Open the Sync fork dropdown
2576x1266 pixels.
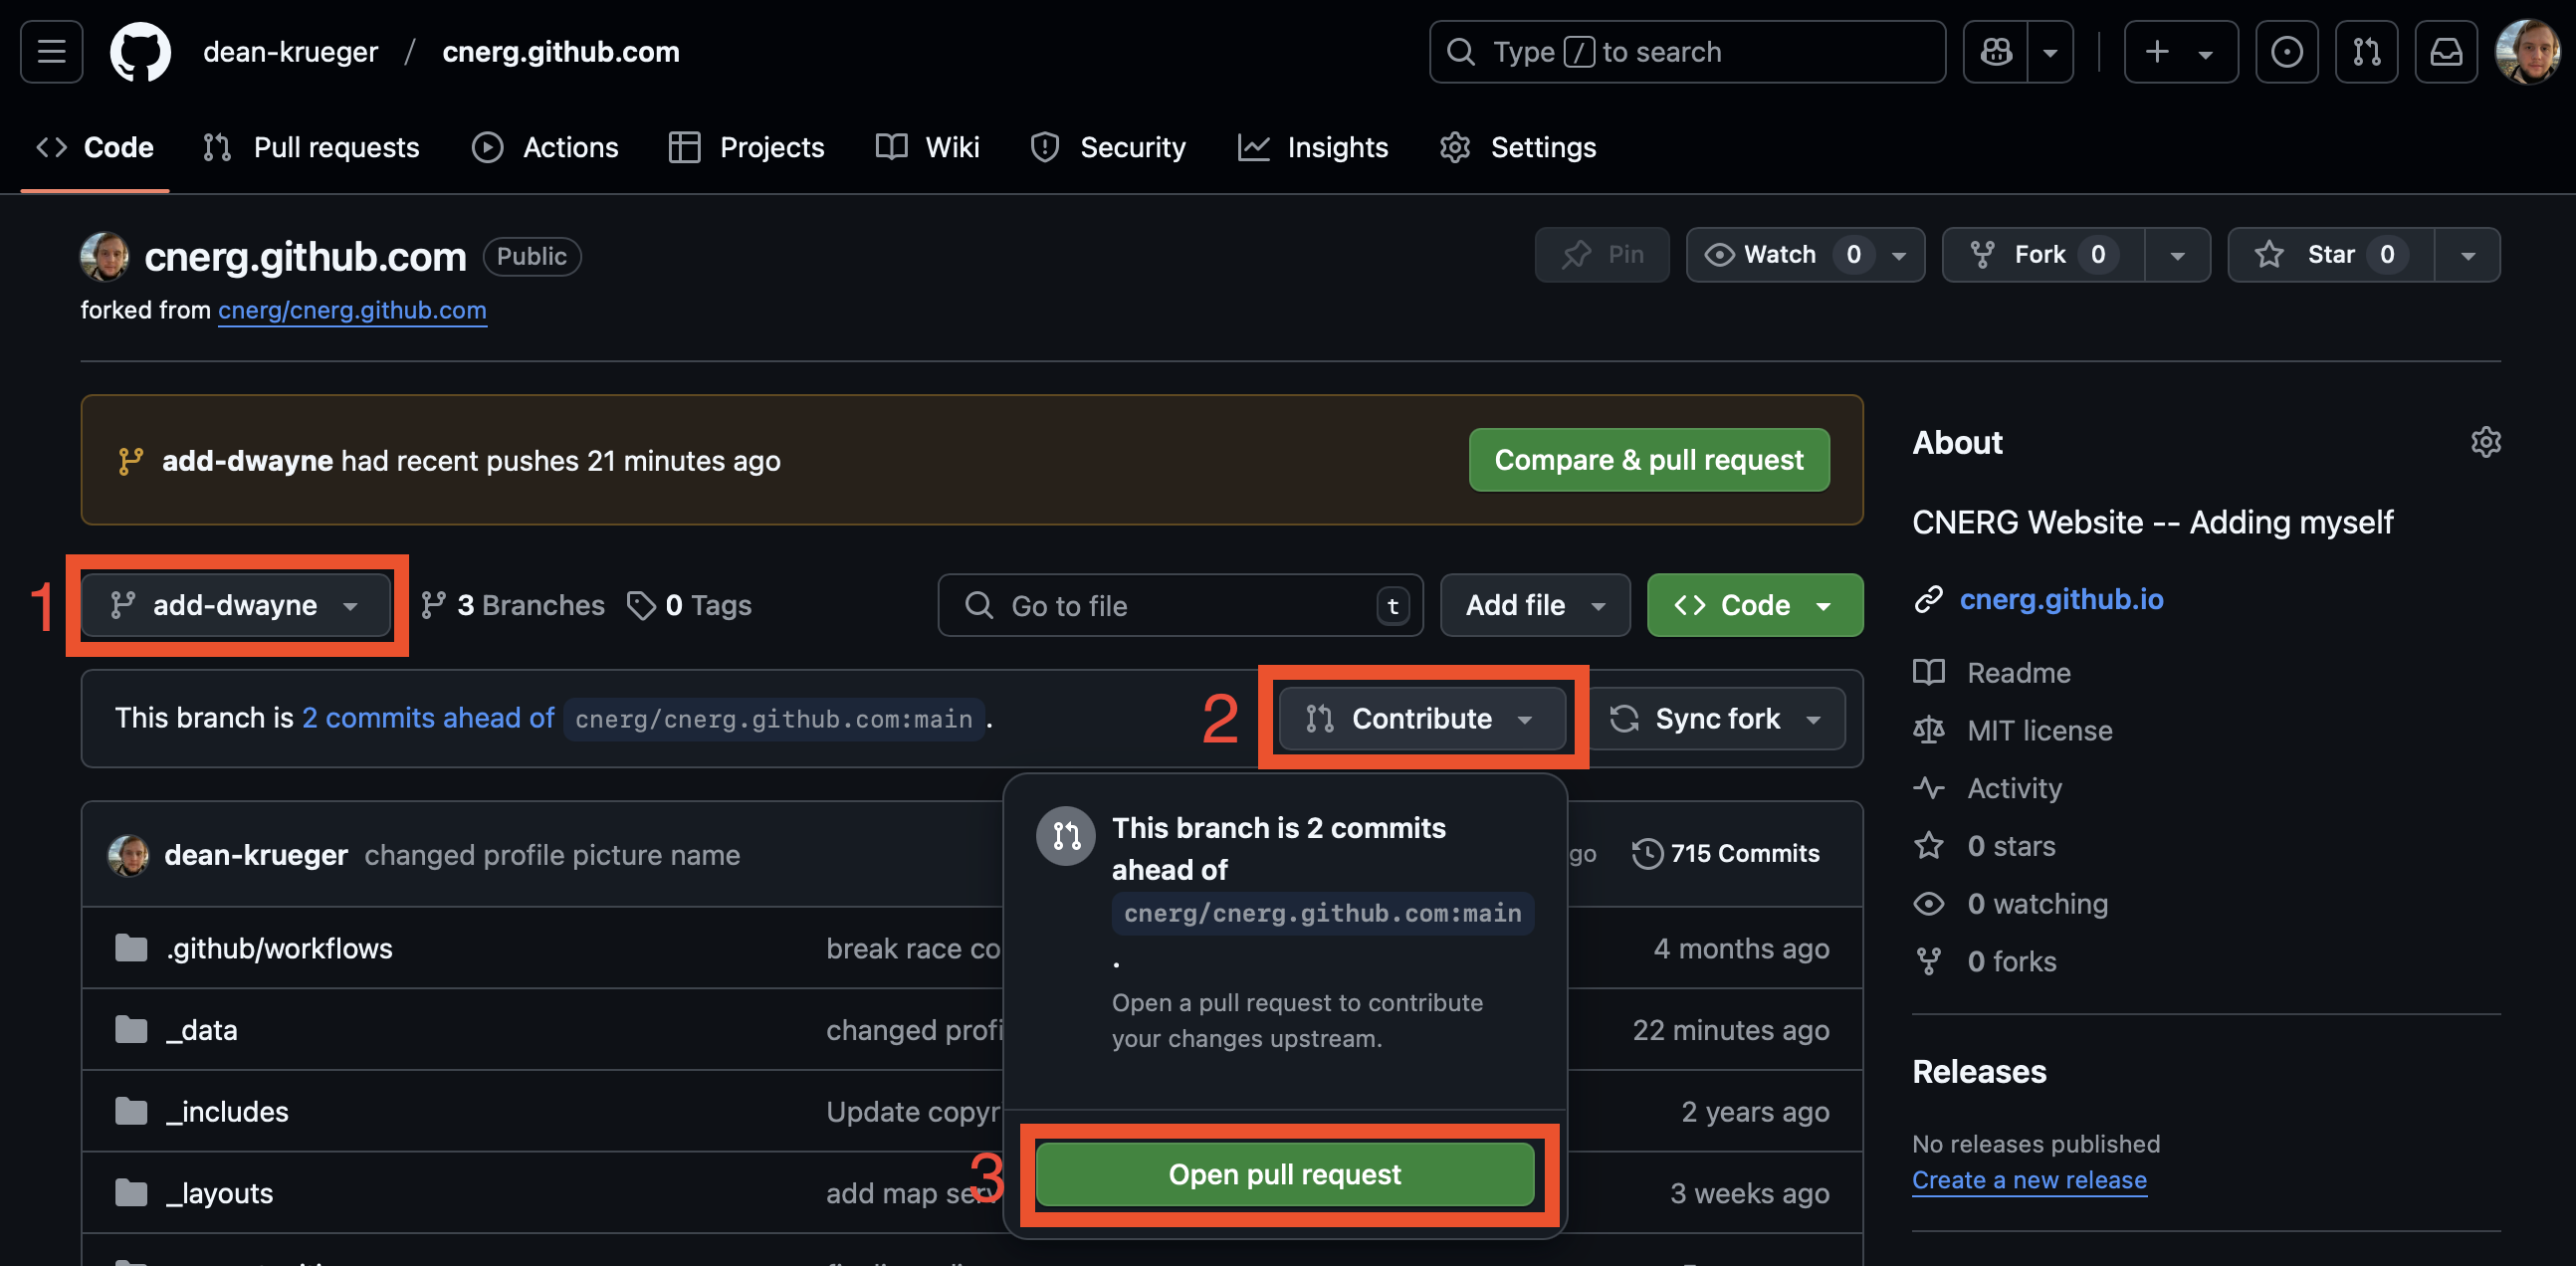click(x=1716, y=718)
